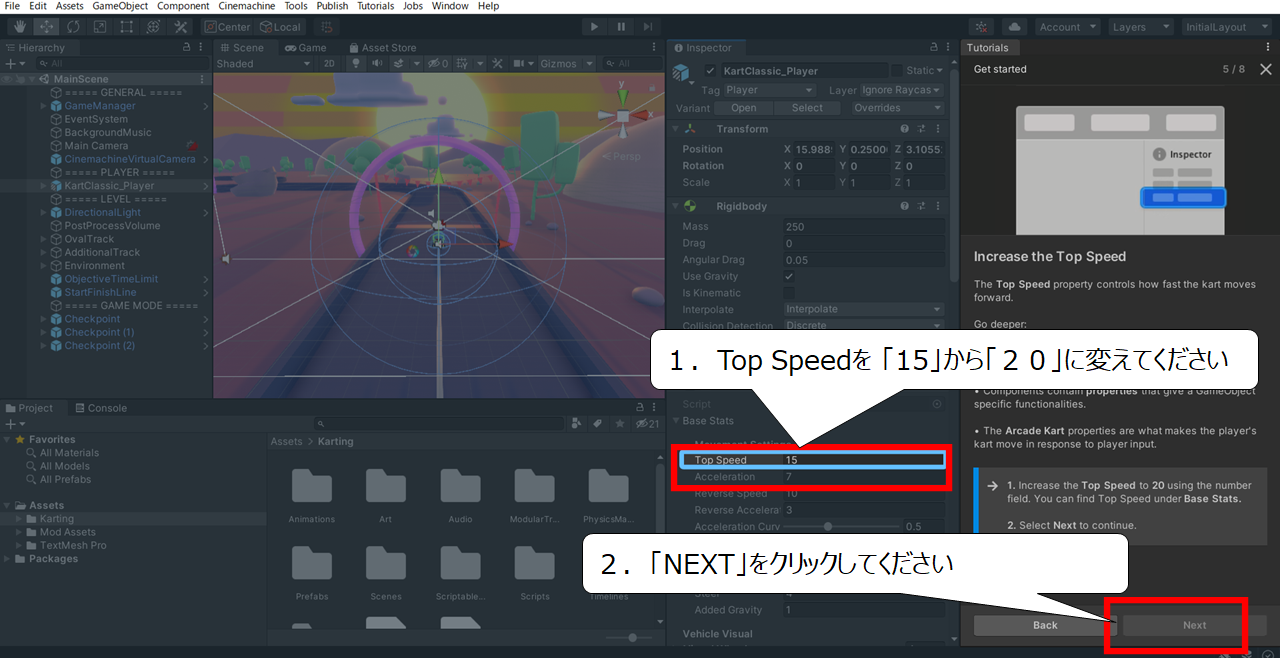Click the Play button
Image resolution: width=1280 pixels, height=658 pixels.
coord(595,27)
